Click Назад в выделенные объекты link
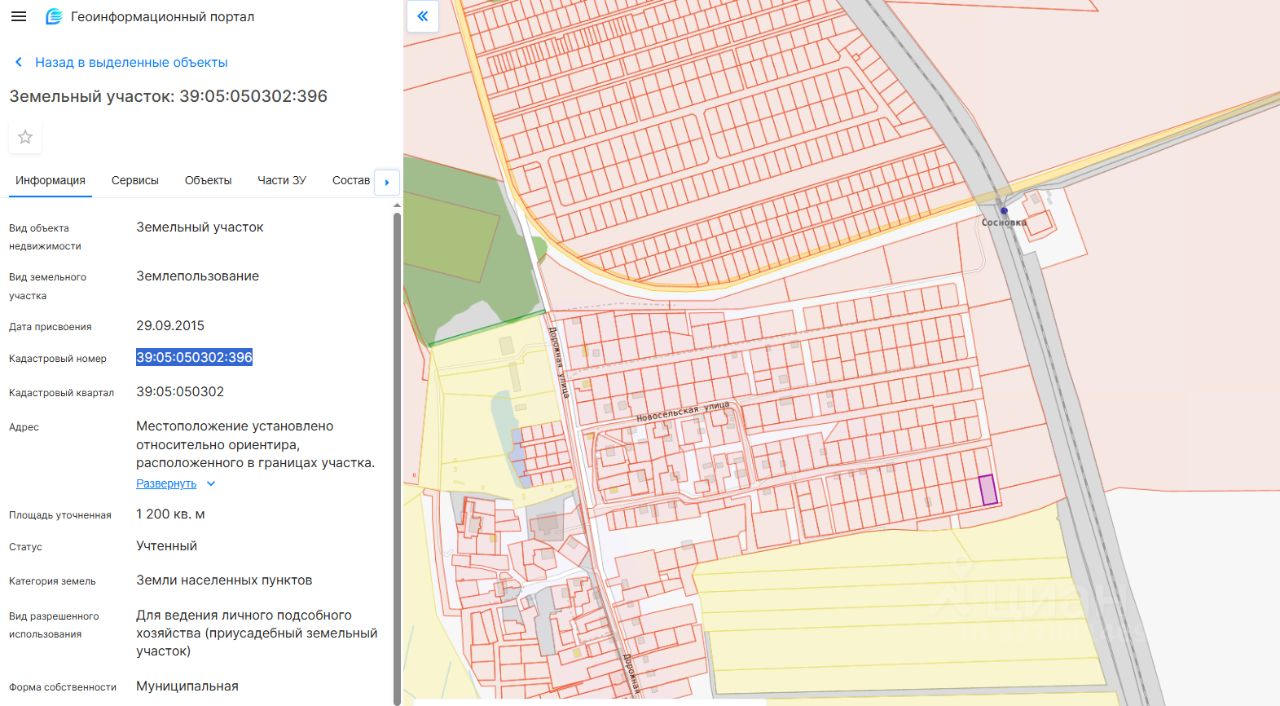 (131, 62)
